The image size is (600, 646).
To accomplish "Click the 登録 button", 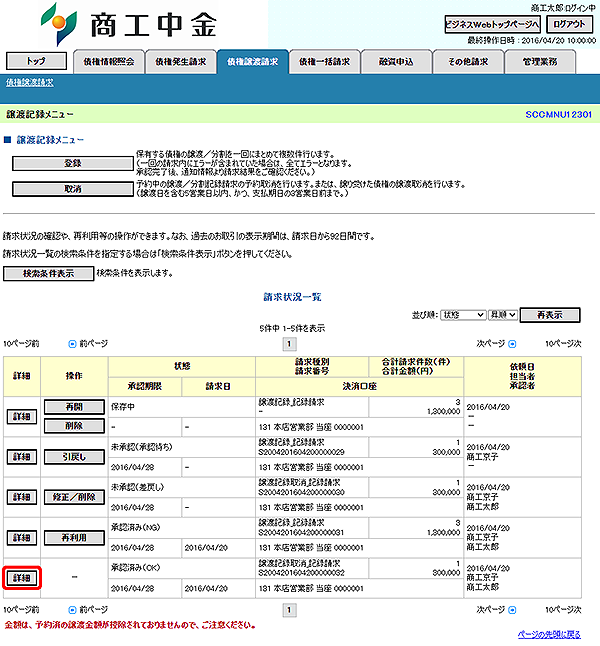I will 73,164.
